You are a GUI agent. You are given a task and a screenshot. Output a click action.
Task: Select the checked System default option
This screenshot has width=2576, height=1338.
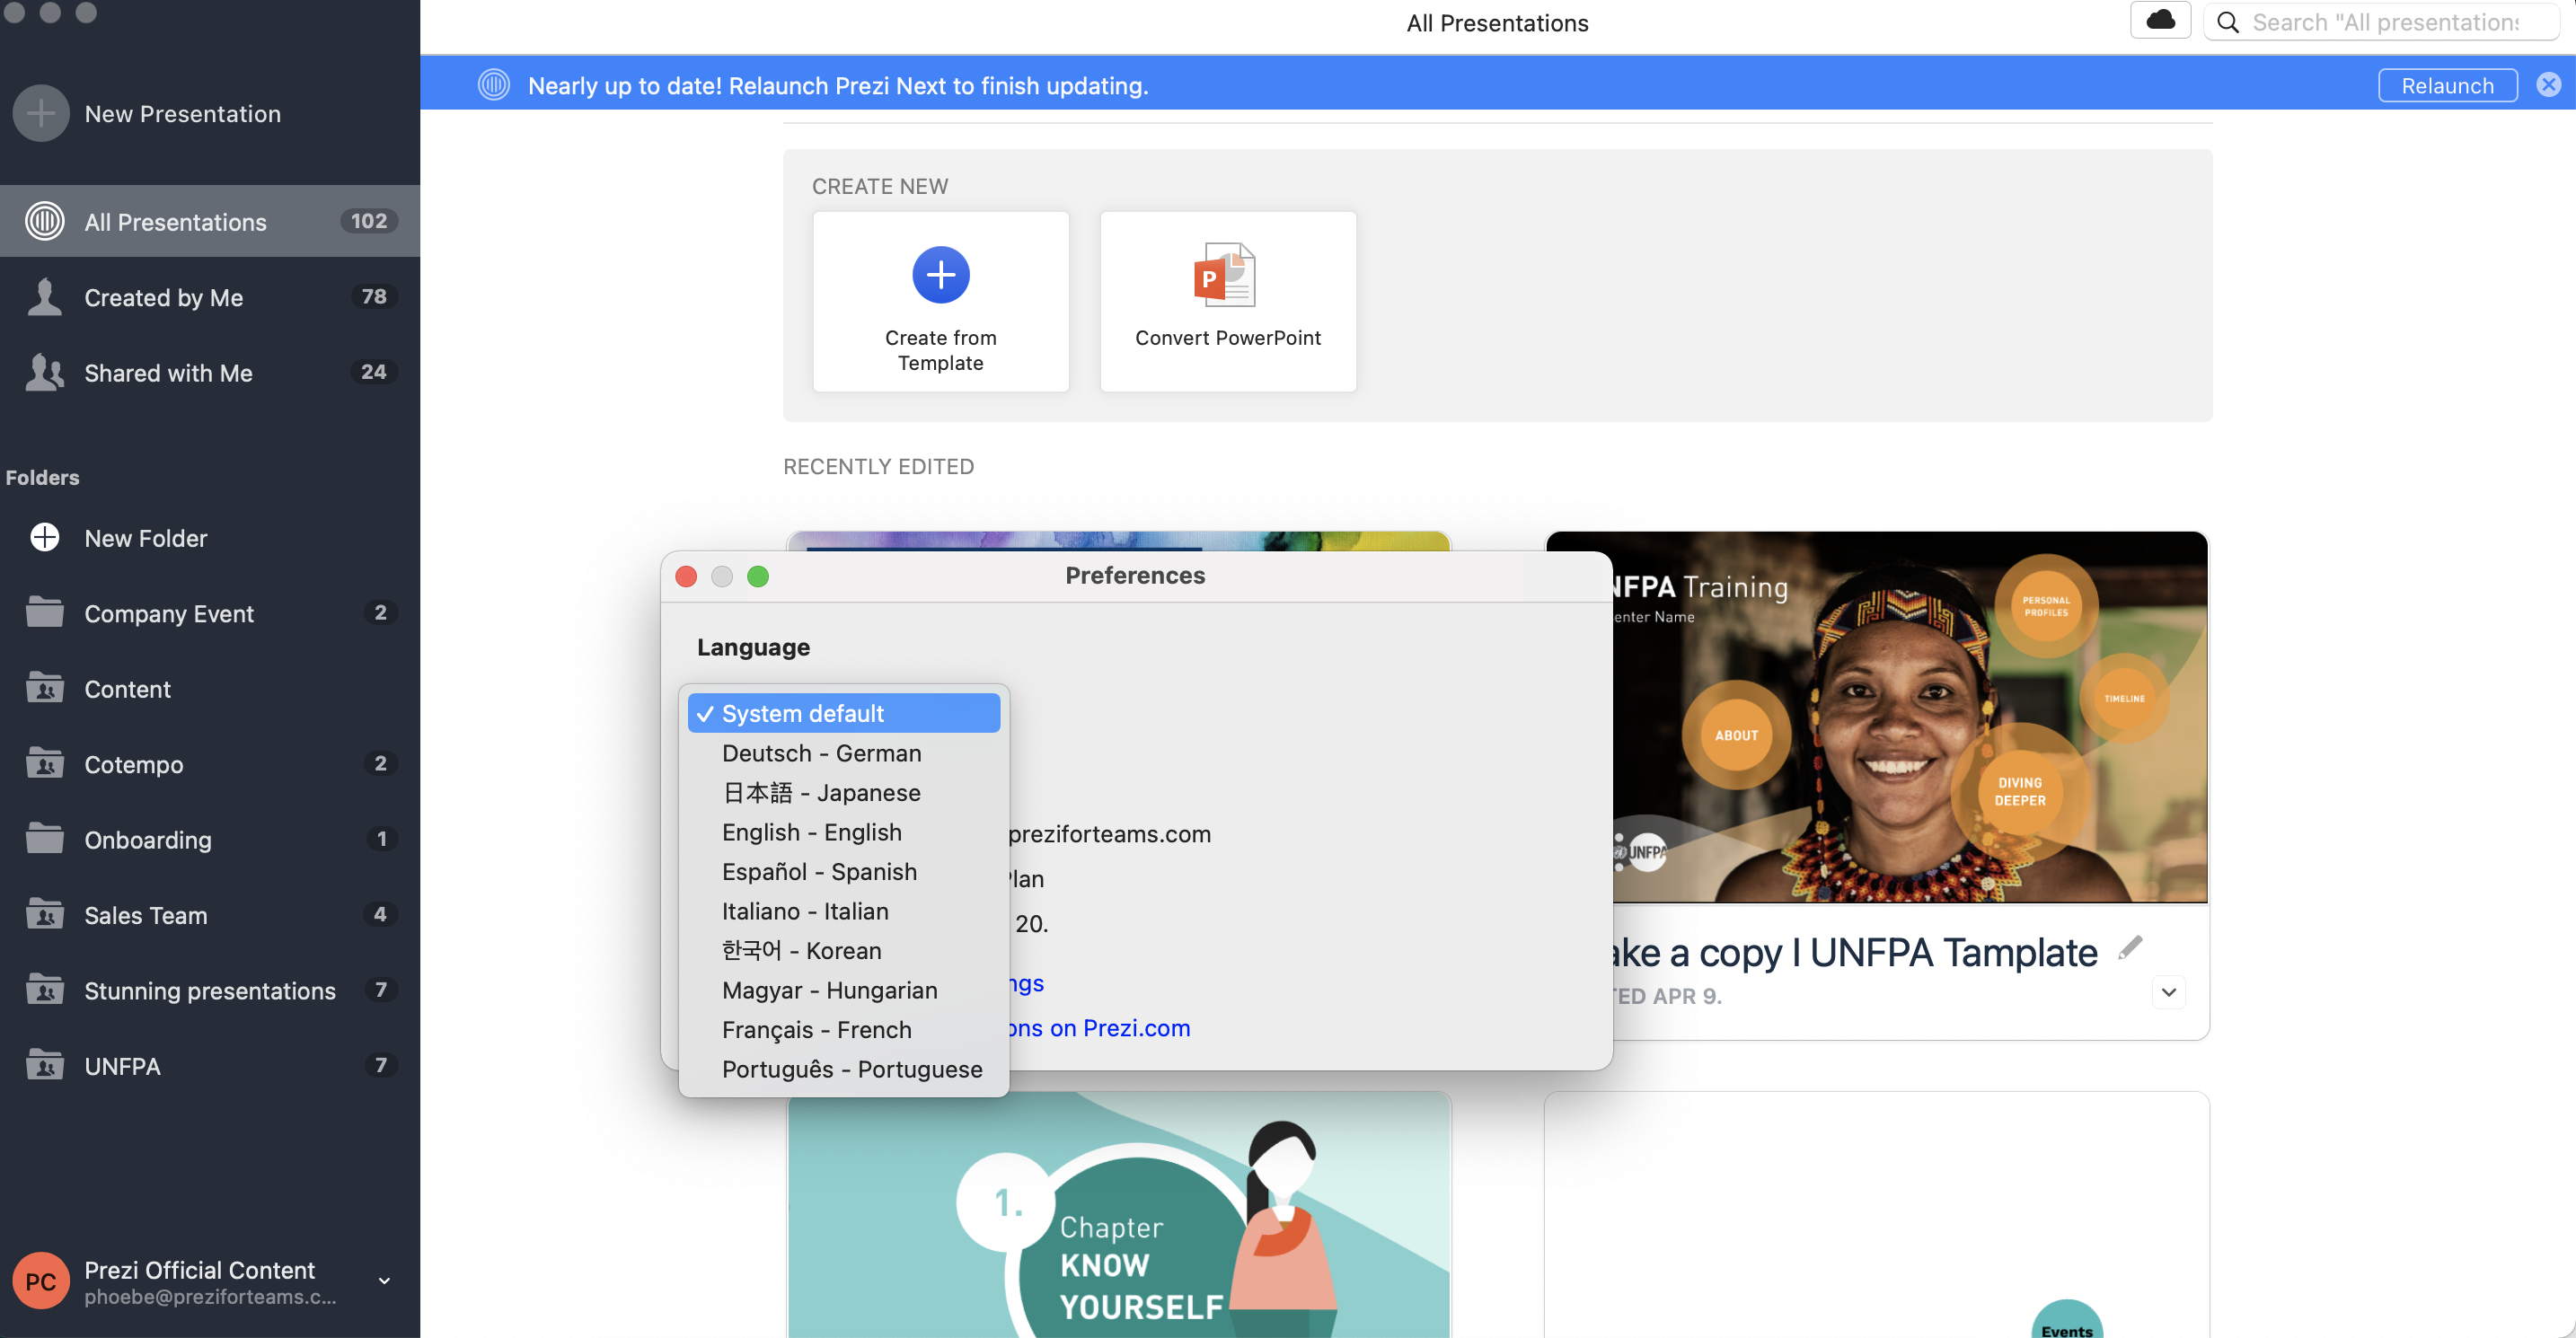[803, 713]
